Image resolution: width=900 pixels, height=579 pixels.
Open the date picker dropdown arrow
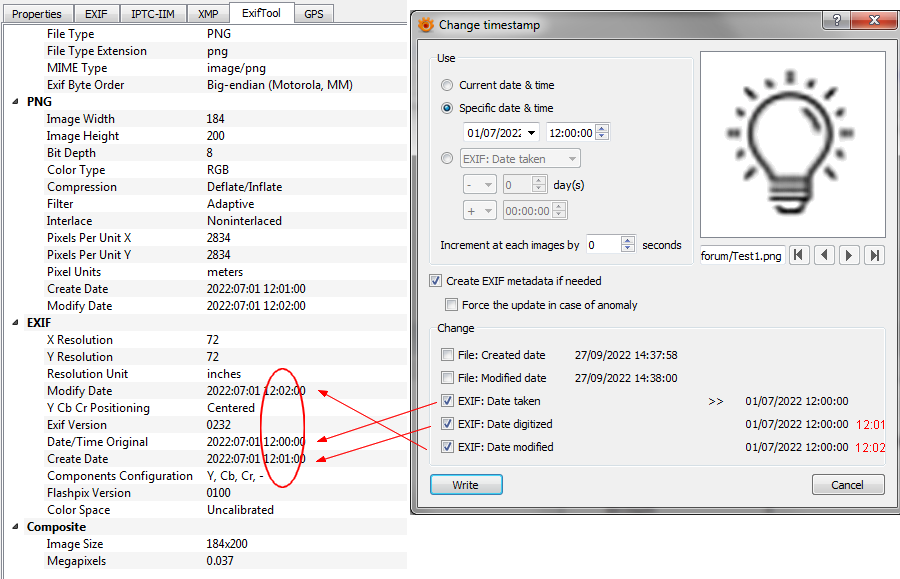tap(532, 133)
